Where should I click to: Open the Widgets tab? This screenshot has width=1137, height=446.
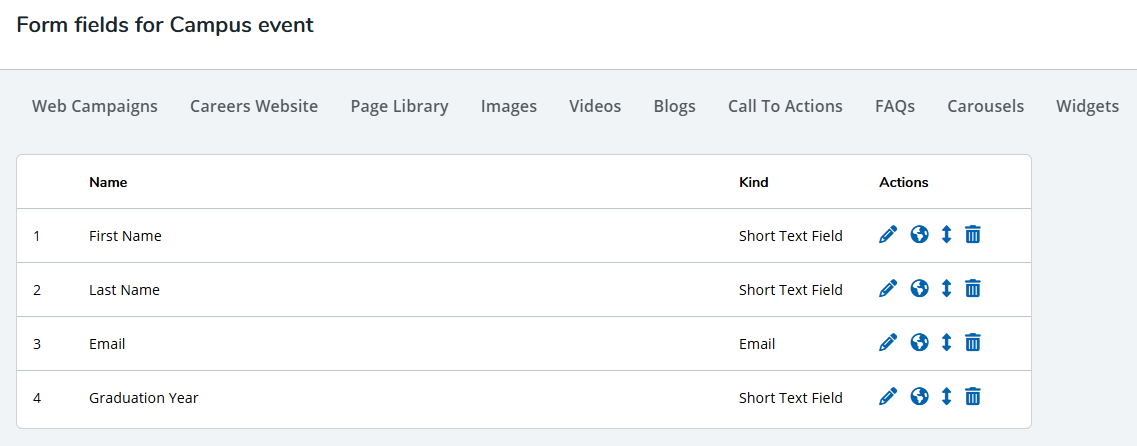[x=1088, y=107]
